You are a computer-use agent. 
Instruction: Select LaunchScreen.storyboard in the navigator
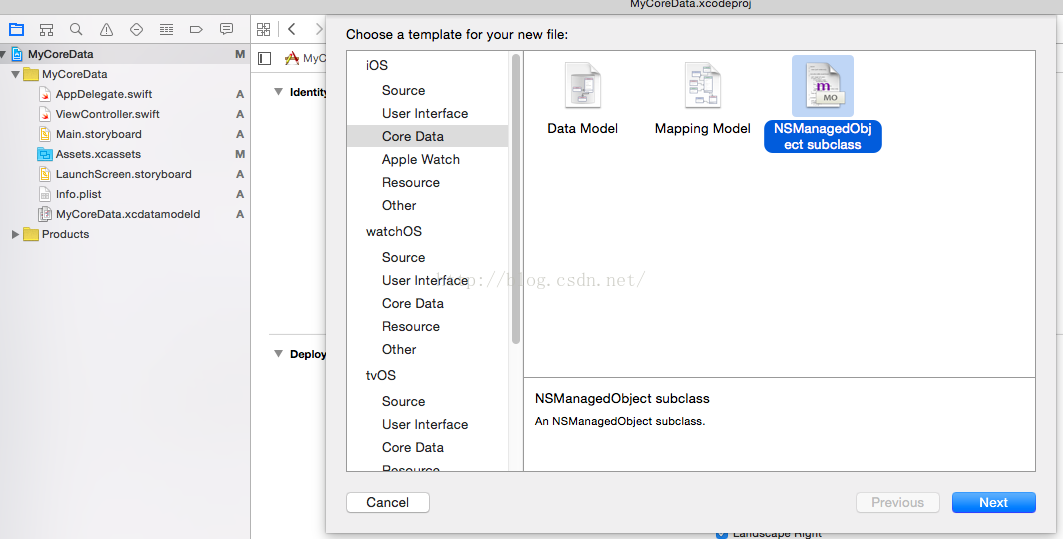point(123,174)
